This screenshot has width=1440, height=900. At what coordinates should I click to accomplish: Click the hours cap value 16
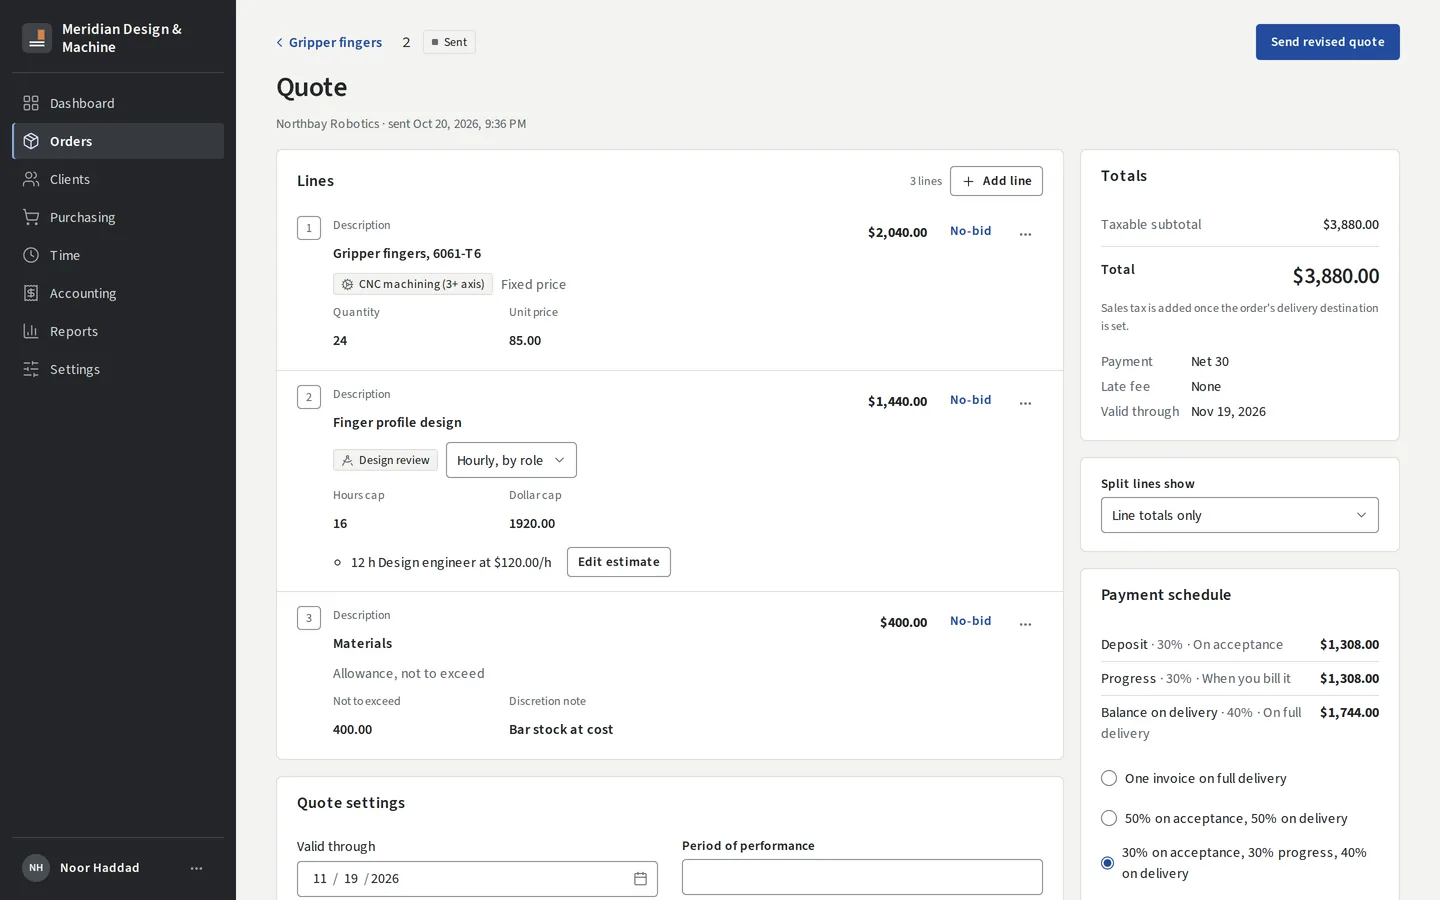pyautogui.click(x=340, y=524)
